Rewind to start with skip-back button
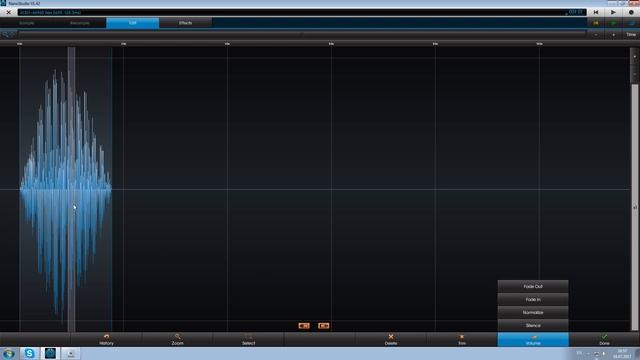This screenshot has width=640, height=360. pyautogui.click(x=596, y=12)
